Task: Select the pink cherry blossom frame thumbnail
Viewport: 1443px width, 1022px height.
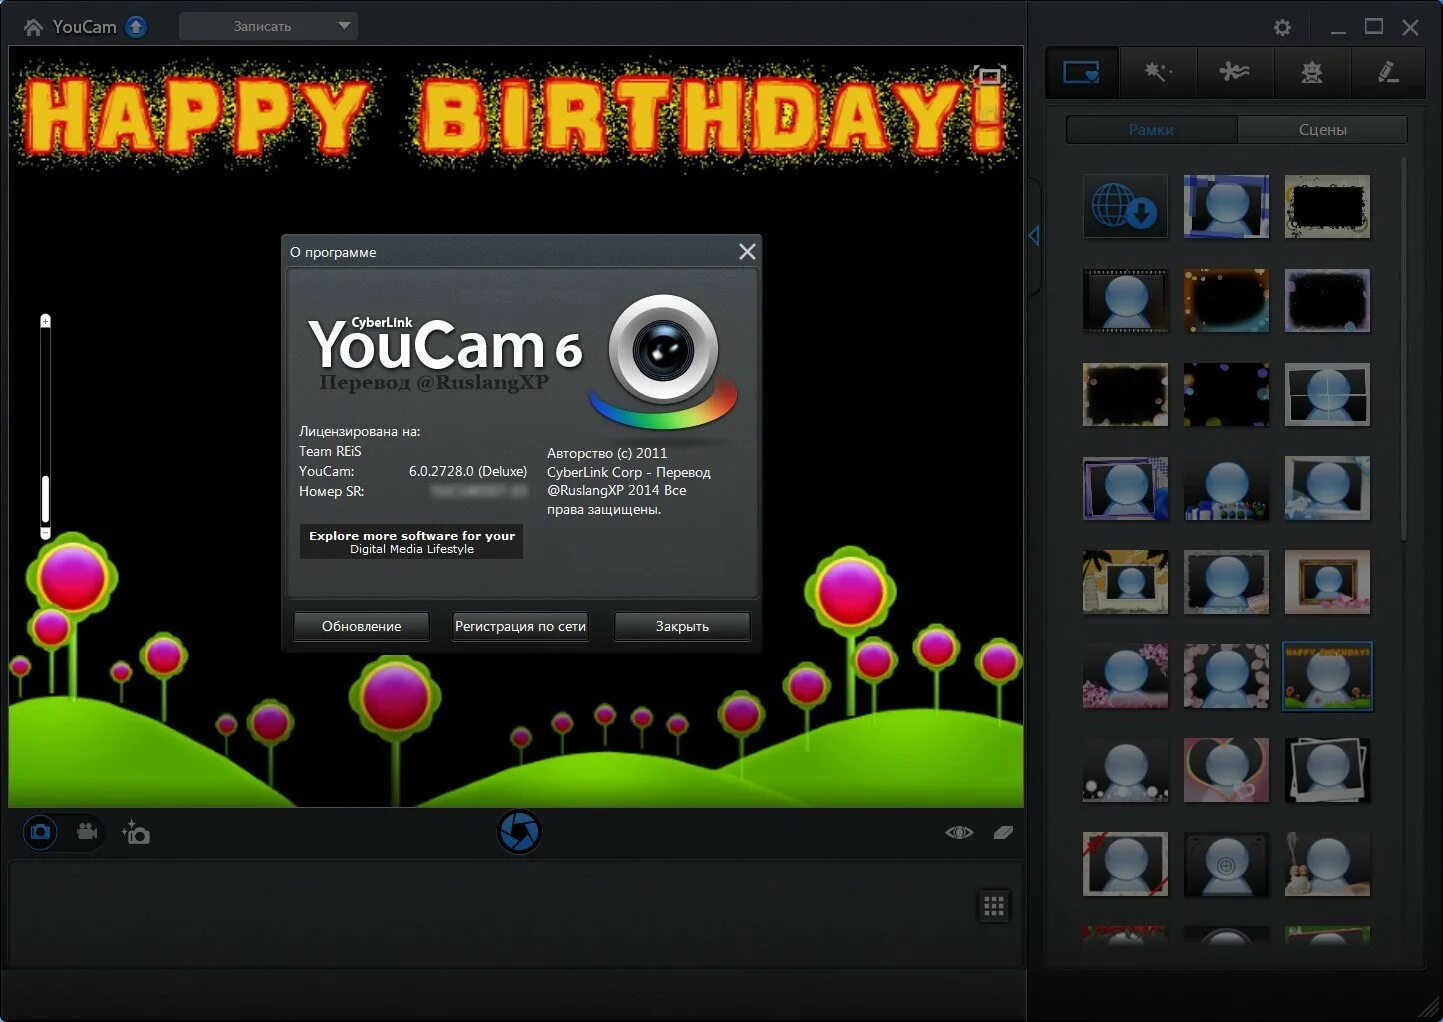Action: pos(1125,676)
